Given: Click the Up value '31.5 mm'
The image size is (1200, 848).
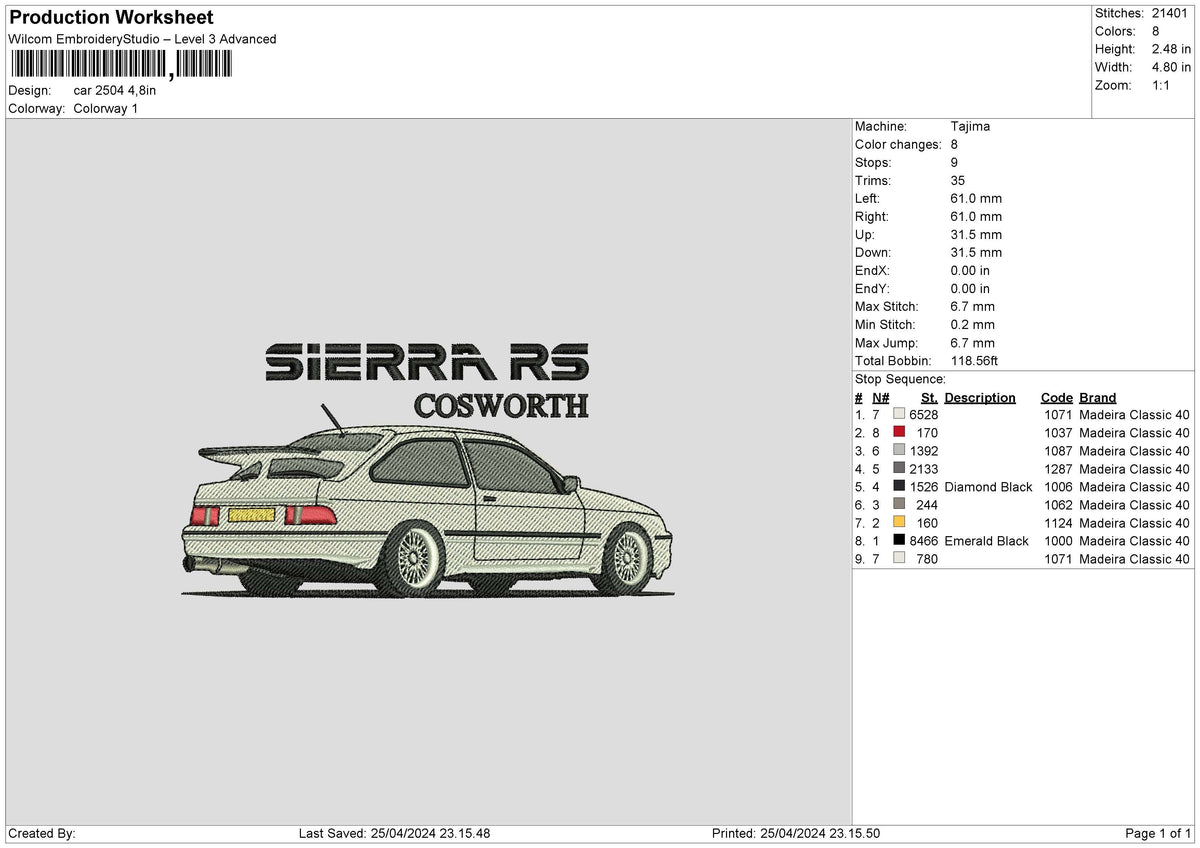Looking at the screenshot, I should [x=976, y=235].
